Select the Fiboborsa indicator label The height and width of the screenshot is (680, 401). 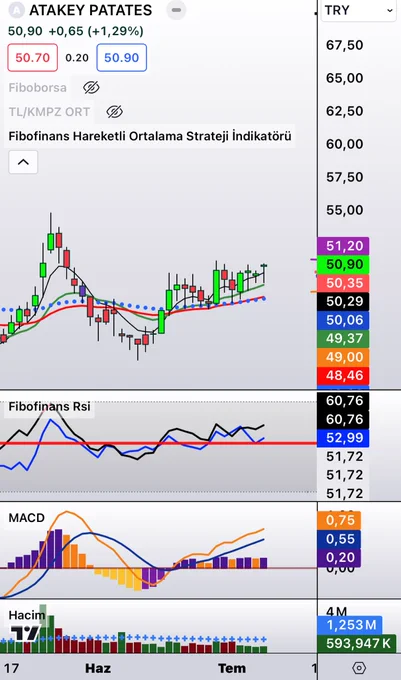click(x=38, y=88)
